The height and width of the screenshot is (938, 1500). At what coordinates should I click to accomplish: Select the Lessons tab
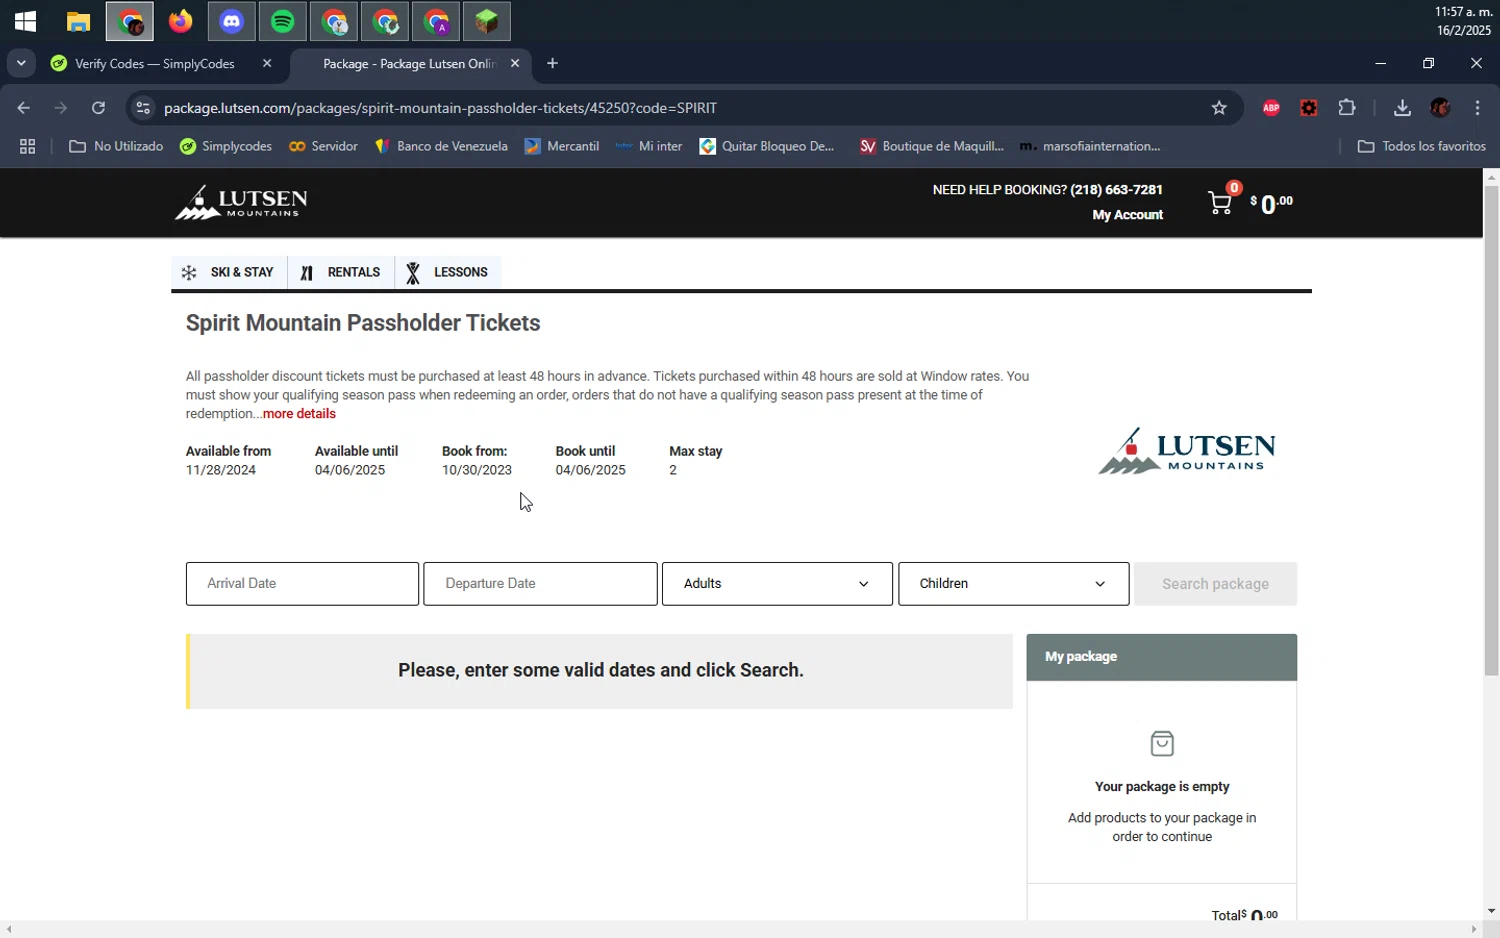448,272
